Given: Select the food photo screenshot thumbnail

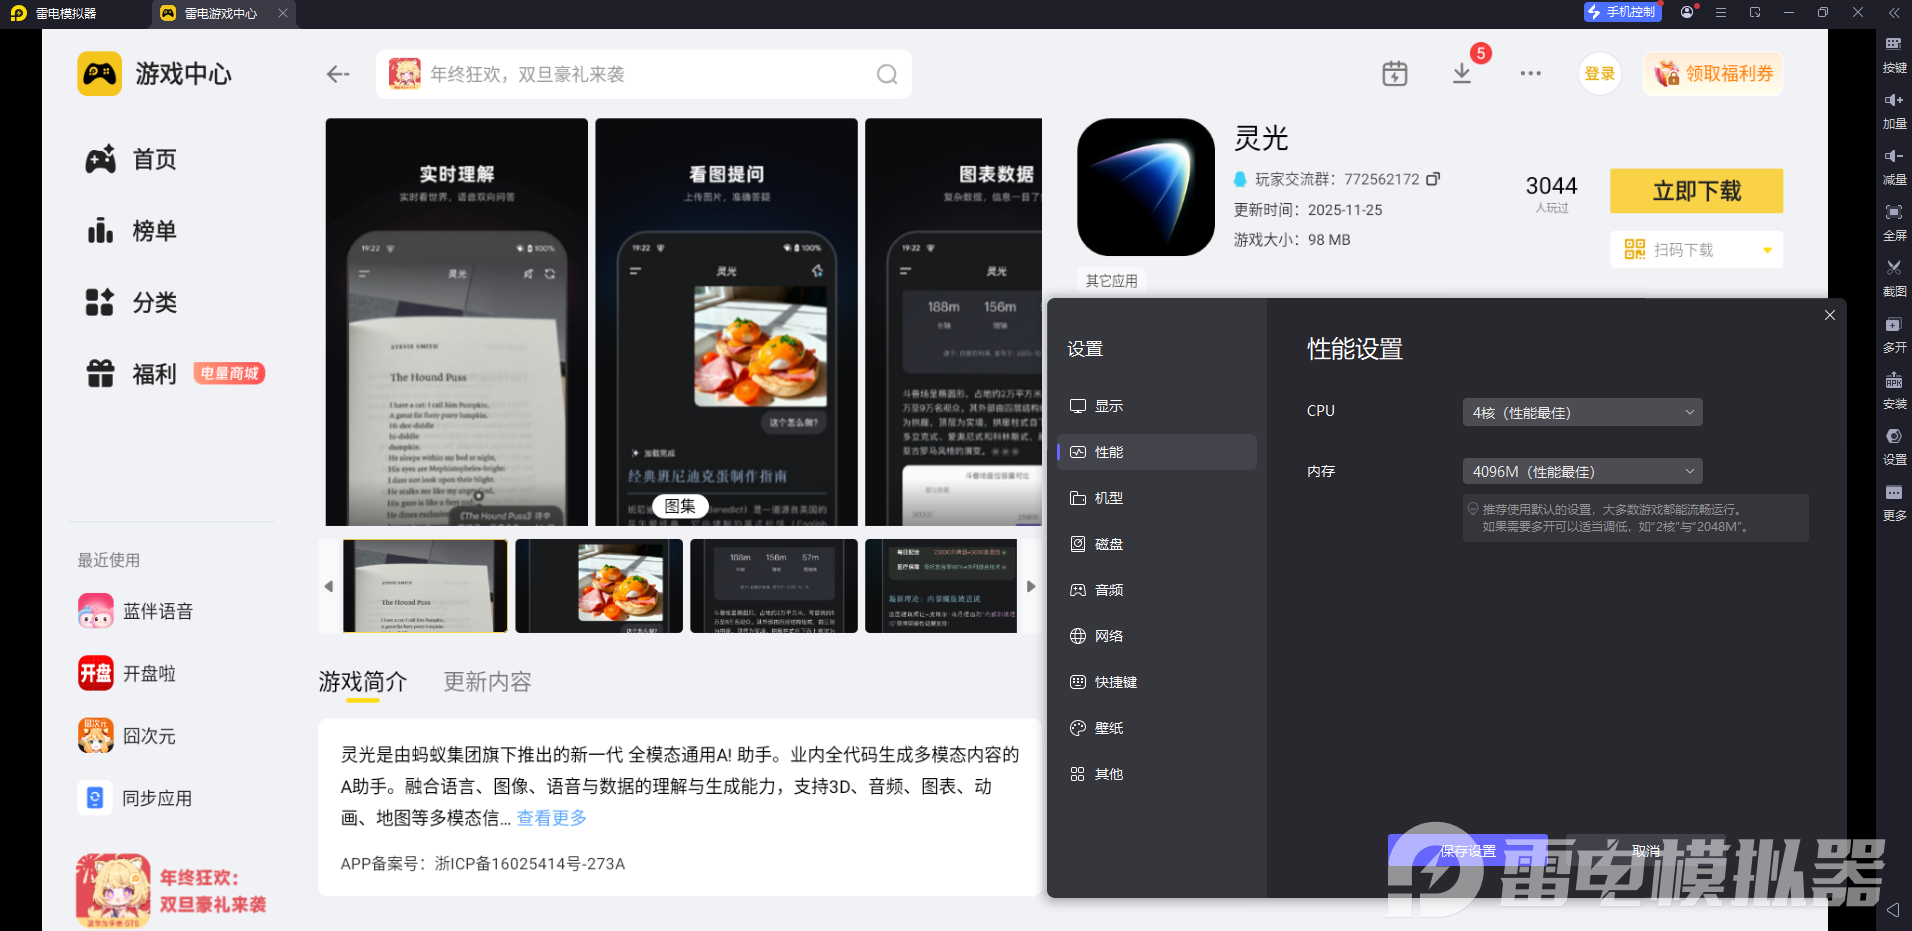Looking at the screenshot, I should [x=599, y=586].
